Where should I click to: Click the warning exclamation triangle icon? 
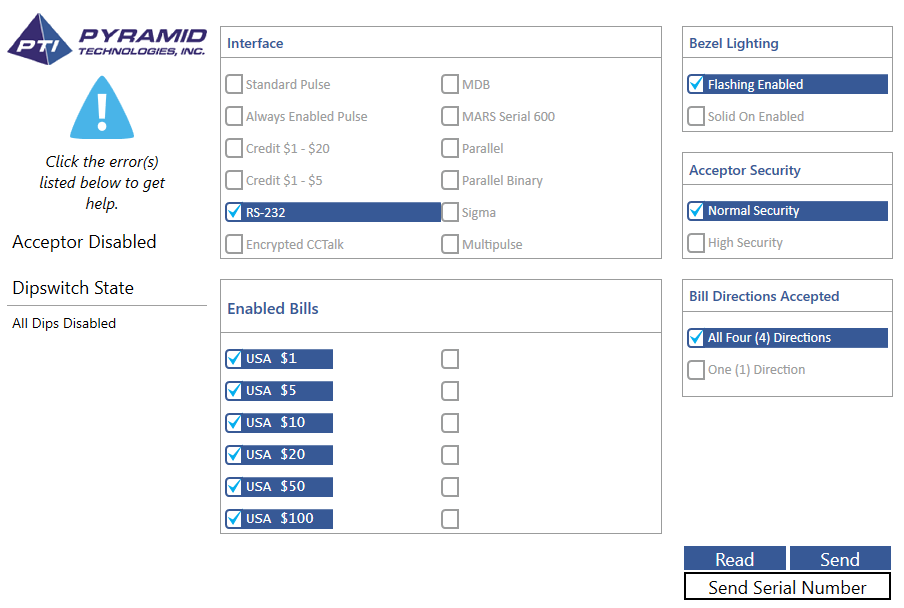103,110
